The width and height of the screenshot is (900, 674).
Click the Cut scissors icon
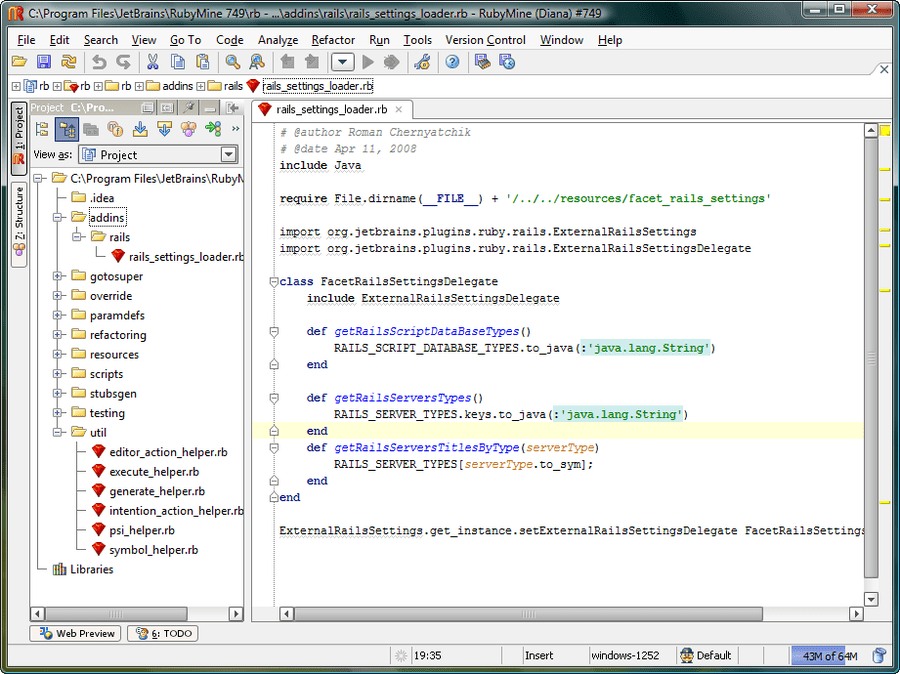153,62
